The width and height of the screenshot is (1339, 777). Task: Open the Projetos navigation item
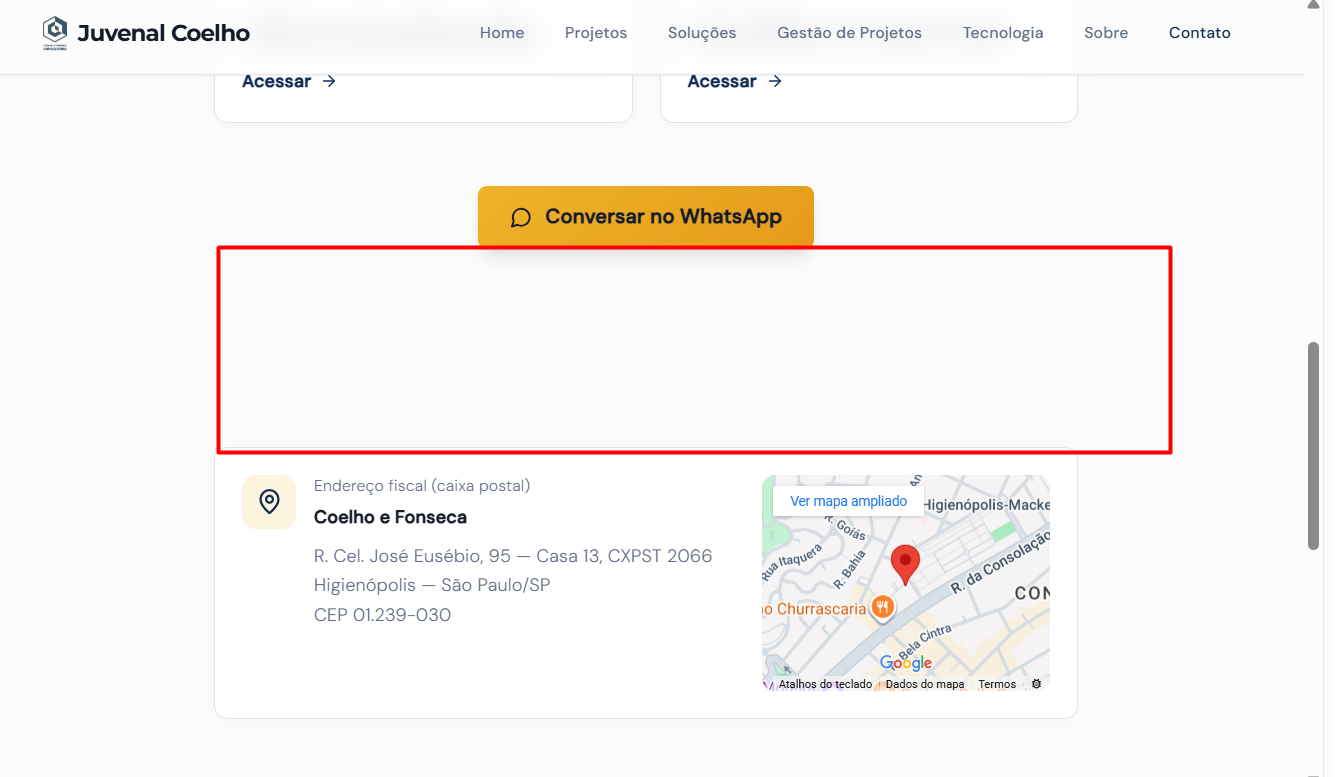(x=596, y=33)
